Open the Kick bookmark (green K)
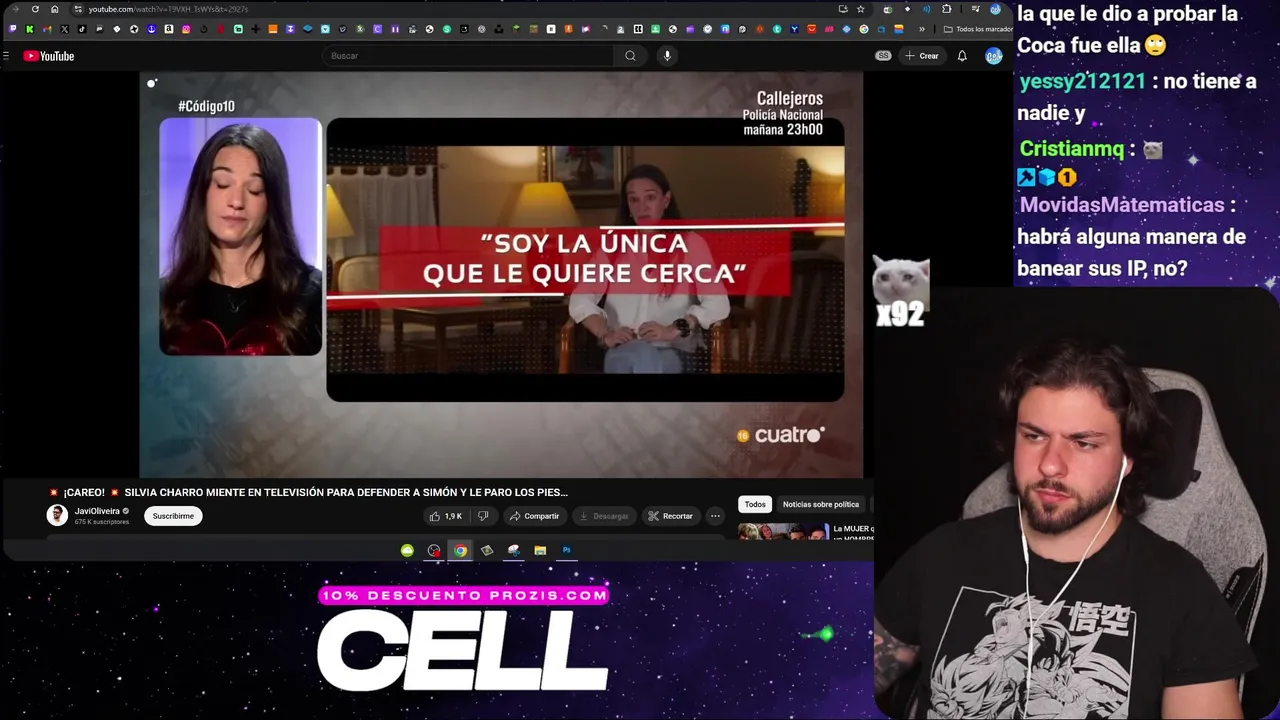 (x=30, y=29)
